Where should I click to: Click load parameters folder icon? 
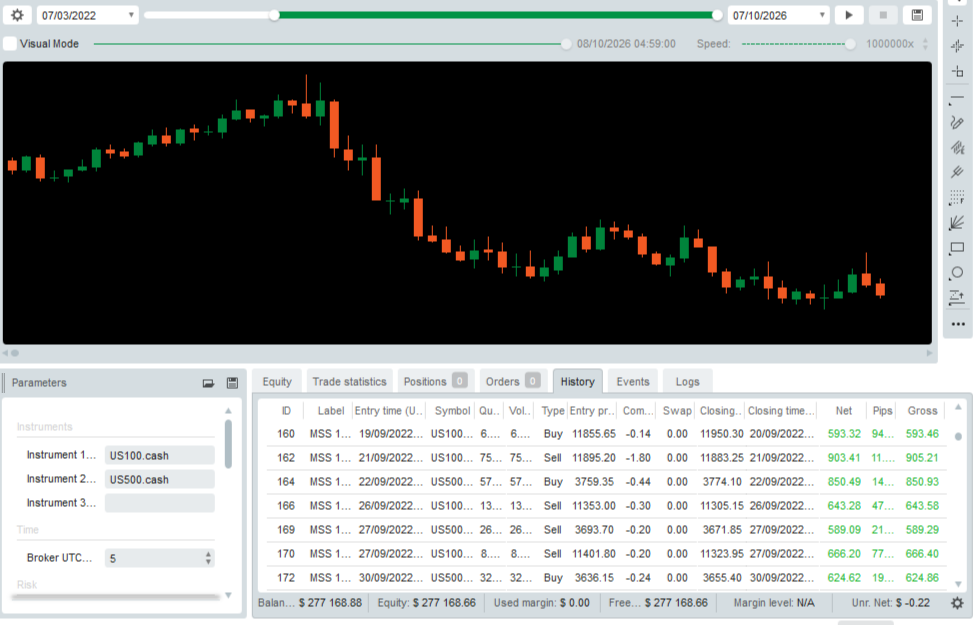click(208, 383)
